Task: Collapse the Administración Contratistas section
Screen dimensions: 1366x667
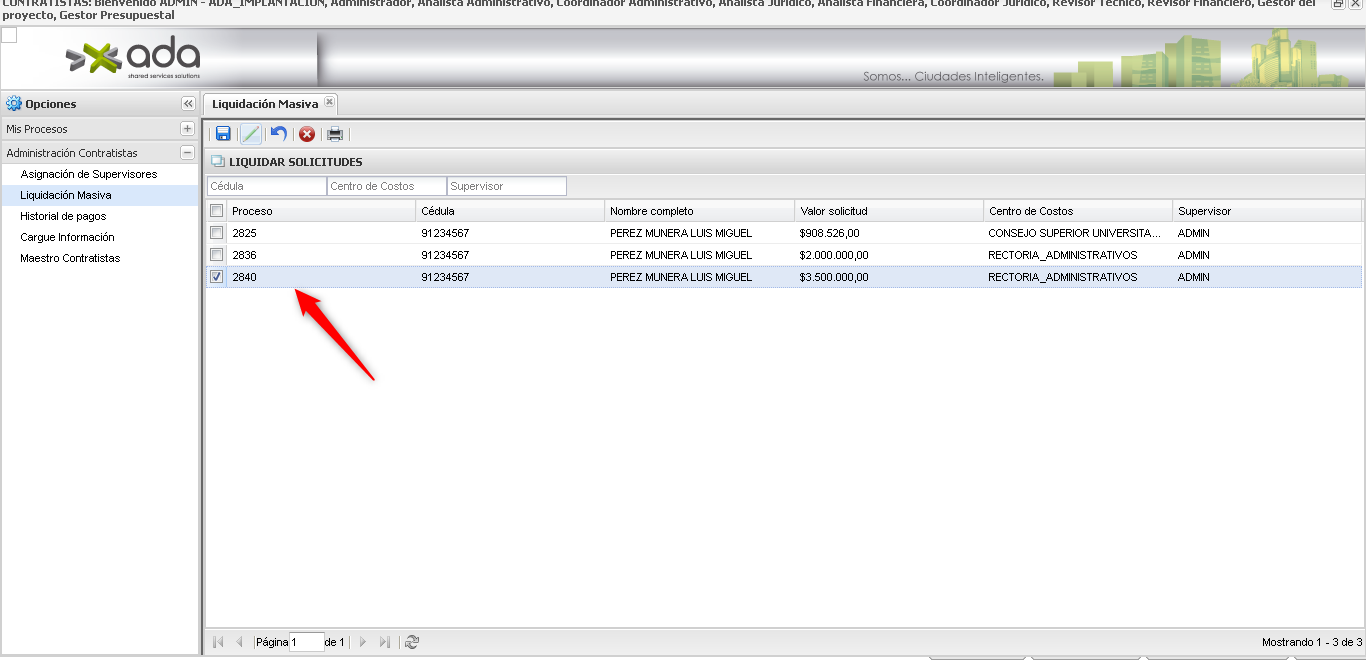Action: (187, 153)
